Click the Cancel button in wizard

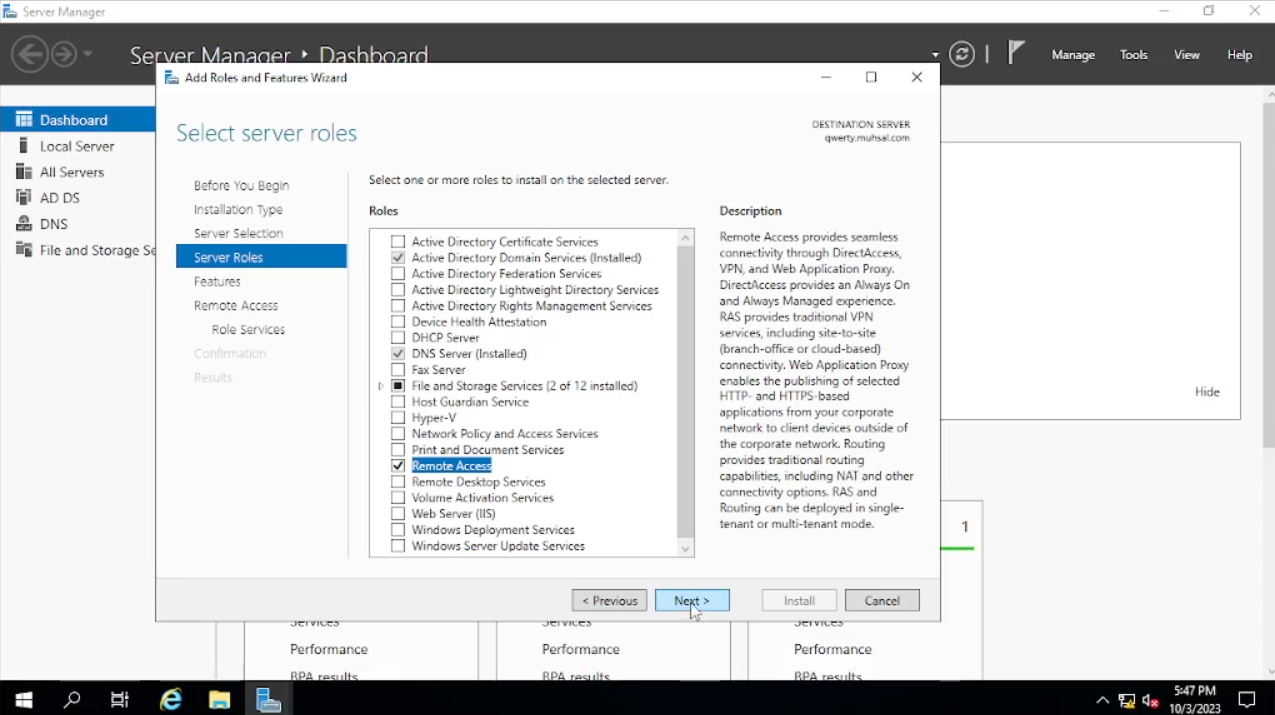882,601
